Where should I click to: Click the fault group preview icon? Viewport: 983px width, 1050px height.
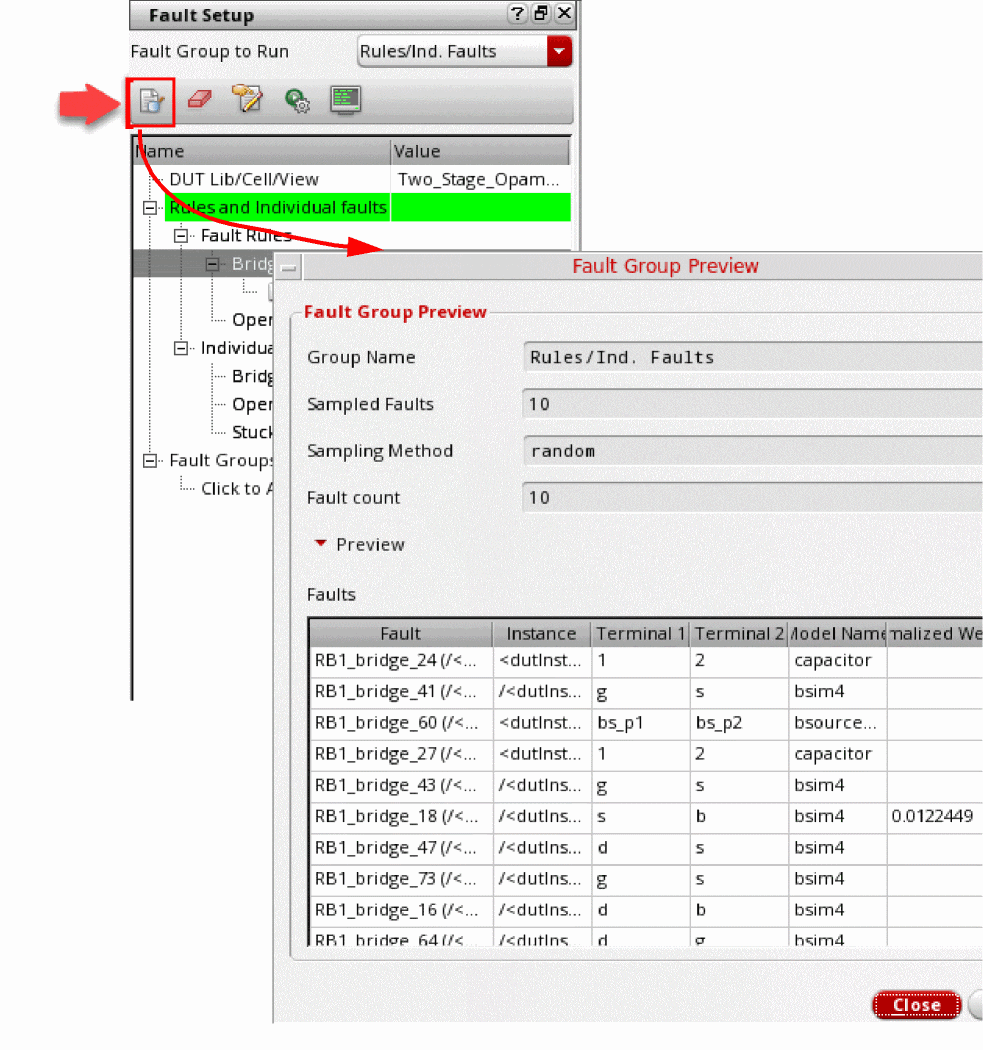(x=151, y=101)
